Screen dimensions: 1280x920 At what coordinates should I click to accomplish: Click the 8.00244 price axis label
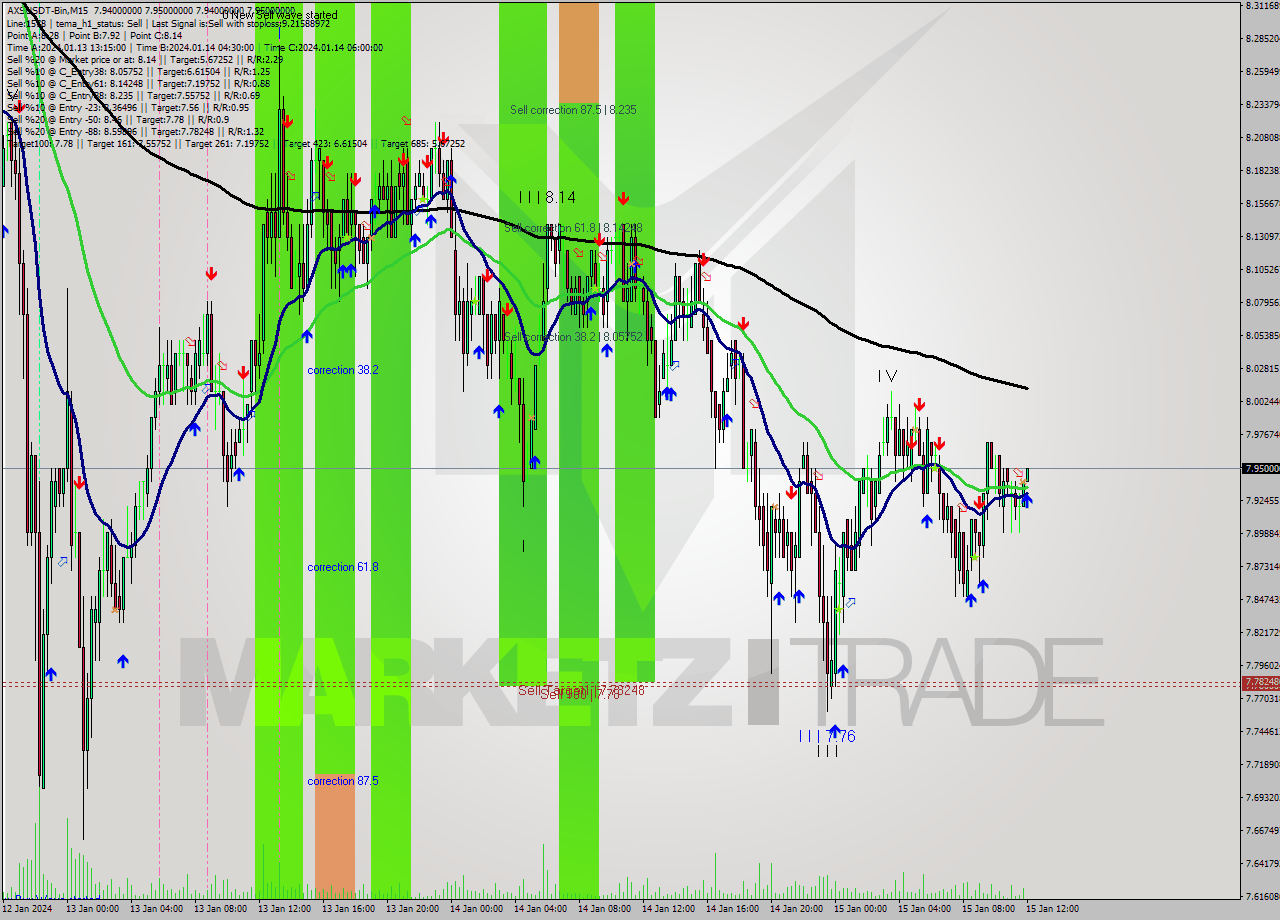click(x=1261, y=401)
